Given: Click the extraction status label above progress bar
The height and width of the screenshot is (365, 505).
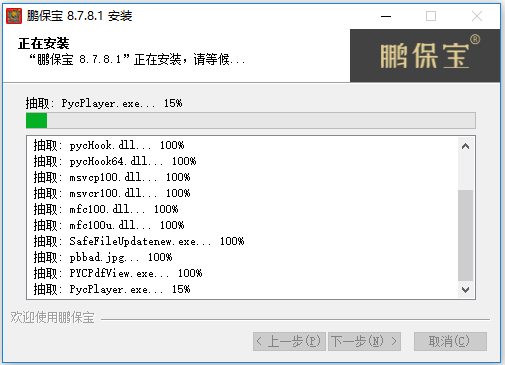Looking at the screenshot, I should pos(104,103).
